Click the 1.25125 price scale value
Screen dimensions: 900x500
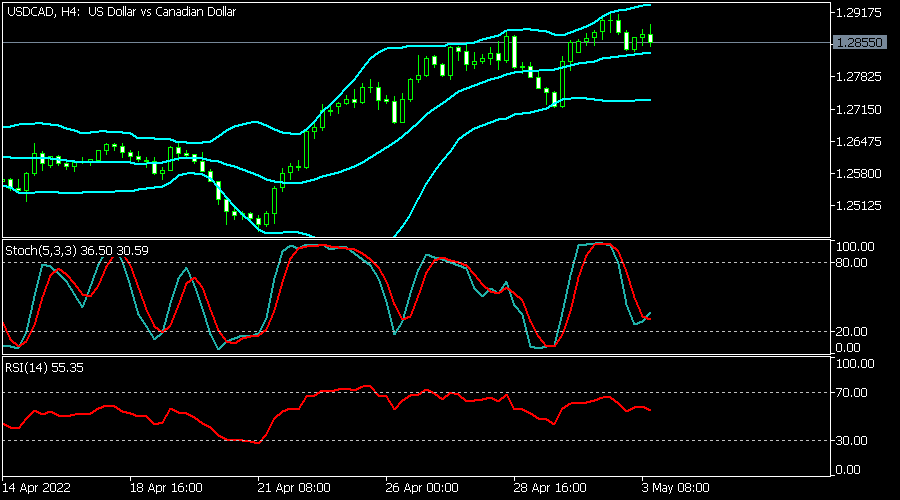tap(859, 206)
